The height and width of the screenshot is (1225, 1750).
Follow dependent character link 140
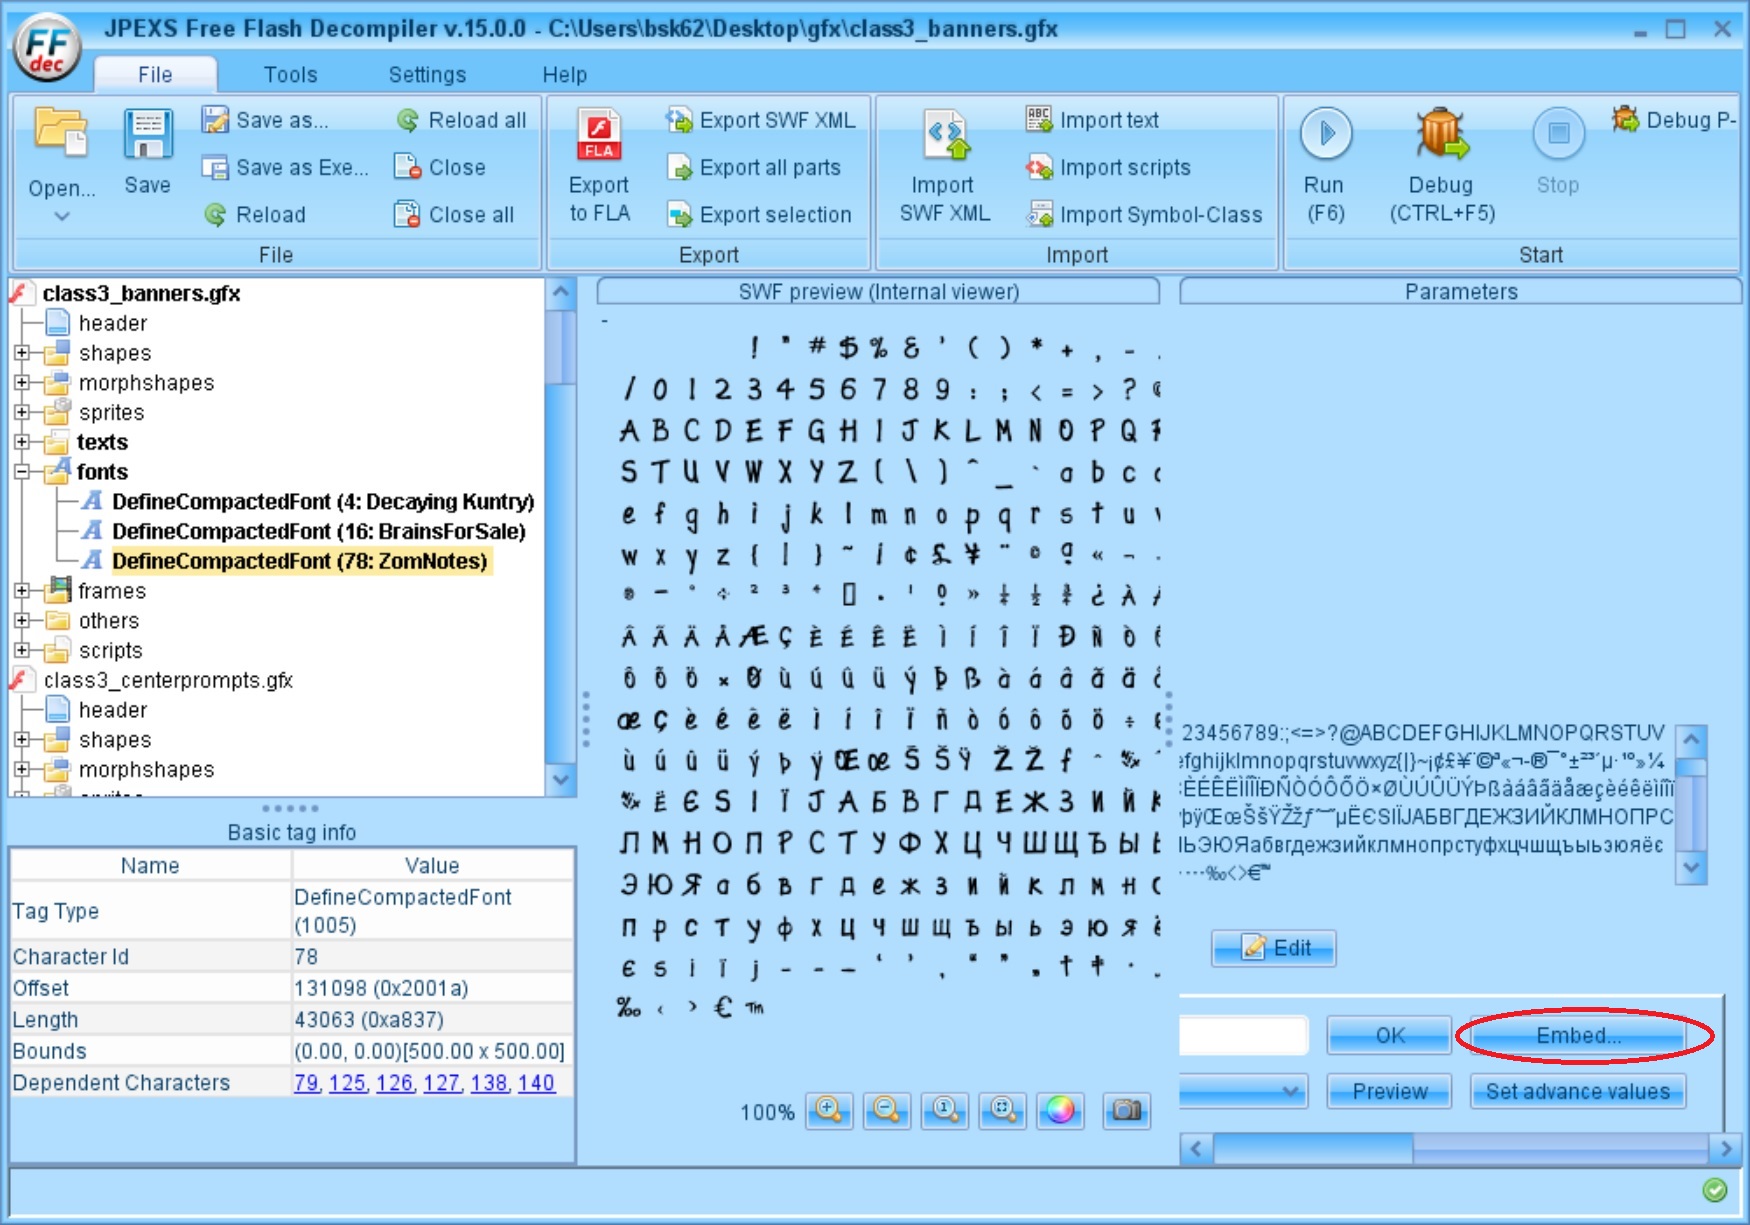click(x=536, y=1083)
